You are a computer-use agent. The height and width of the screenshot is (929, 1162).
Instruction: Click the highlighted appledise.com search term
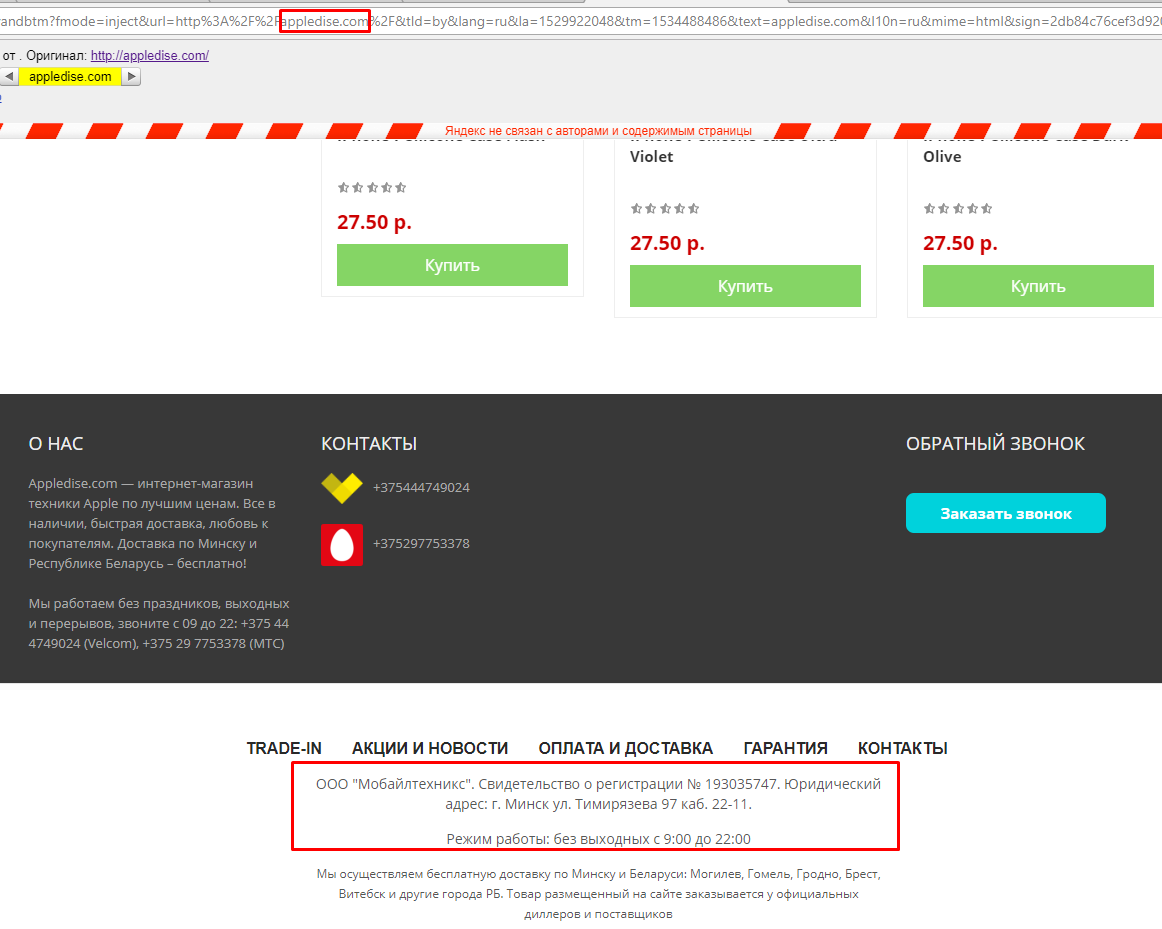point(70,76)
